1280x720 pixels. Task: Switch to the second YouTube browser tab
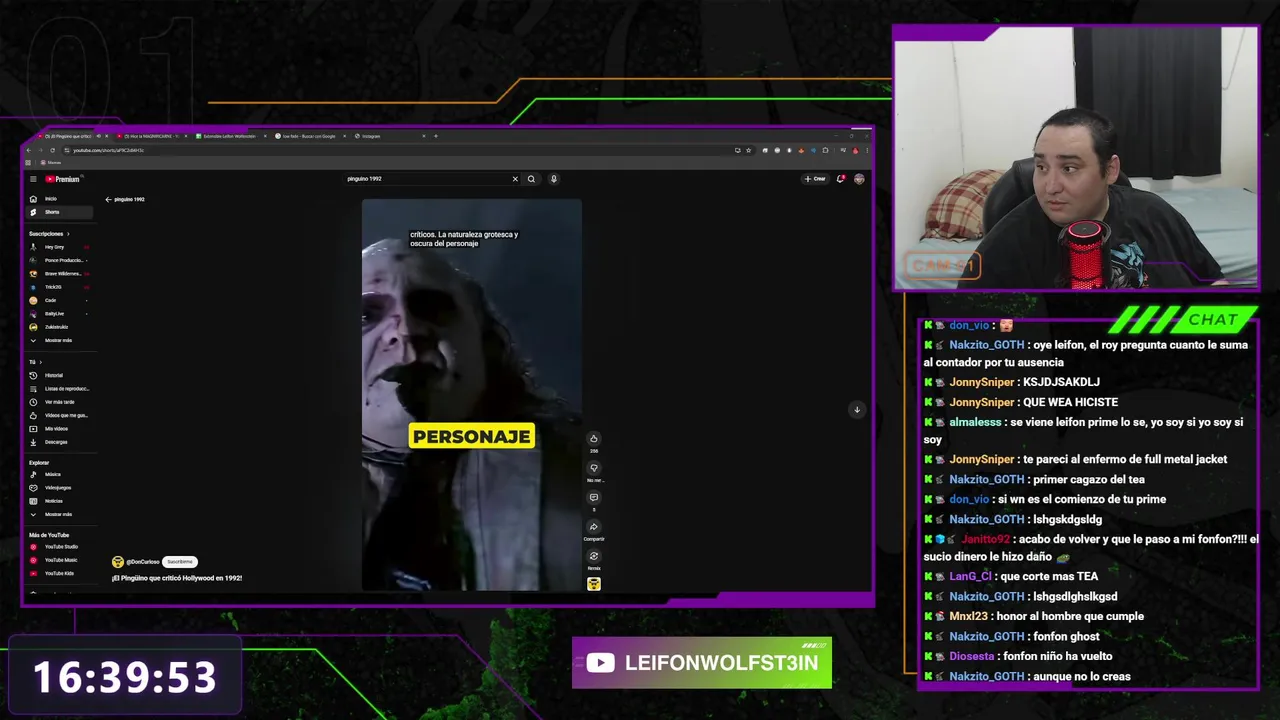[x=151, y=136]
